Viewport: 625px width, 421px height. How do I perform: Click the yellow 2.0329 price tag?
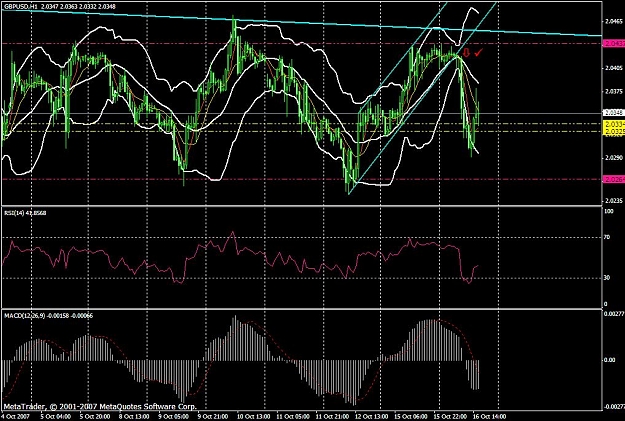click(x=614, y=131)
